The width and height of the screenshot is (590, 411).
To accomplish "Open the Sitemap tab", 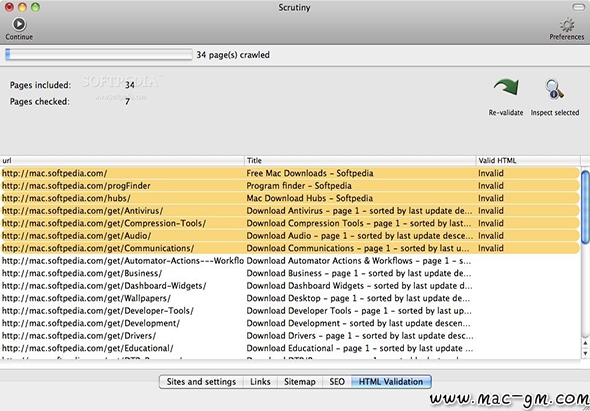I will point(300,382).
